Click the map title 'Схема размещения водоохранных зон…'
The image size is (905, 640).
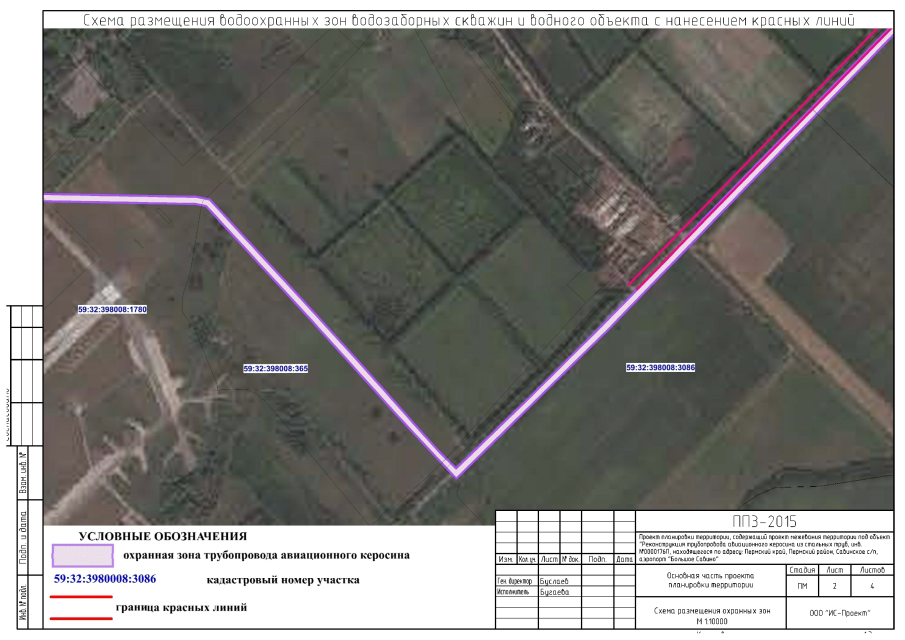(x=468, y=20)
